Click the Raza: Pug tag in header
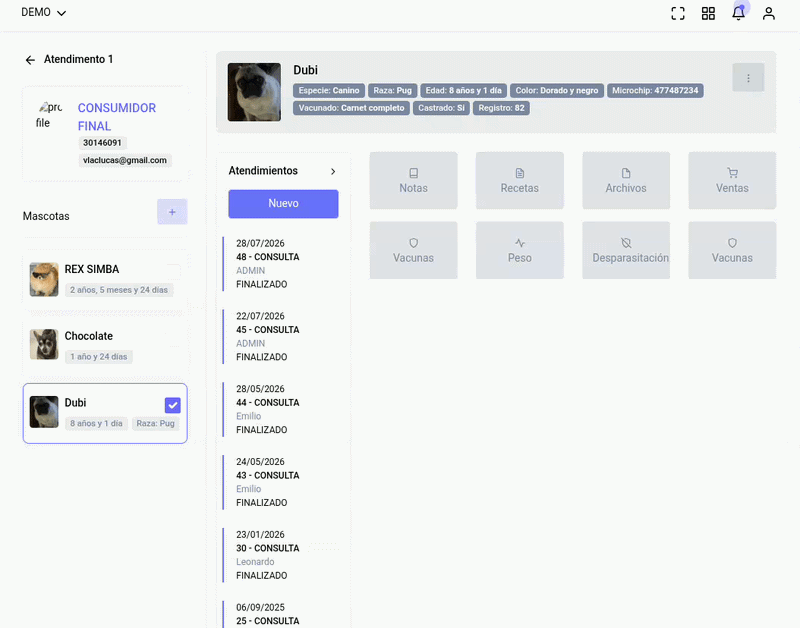The width and height of the screenshot is (800, 628). (x=392, y=90)
